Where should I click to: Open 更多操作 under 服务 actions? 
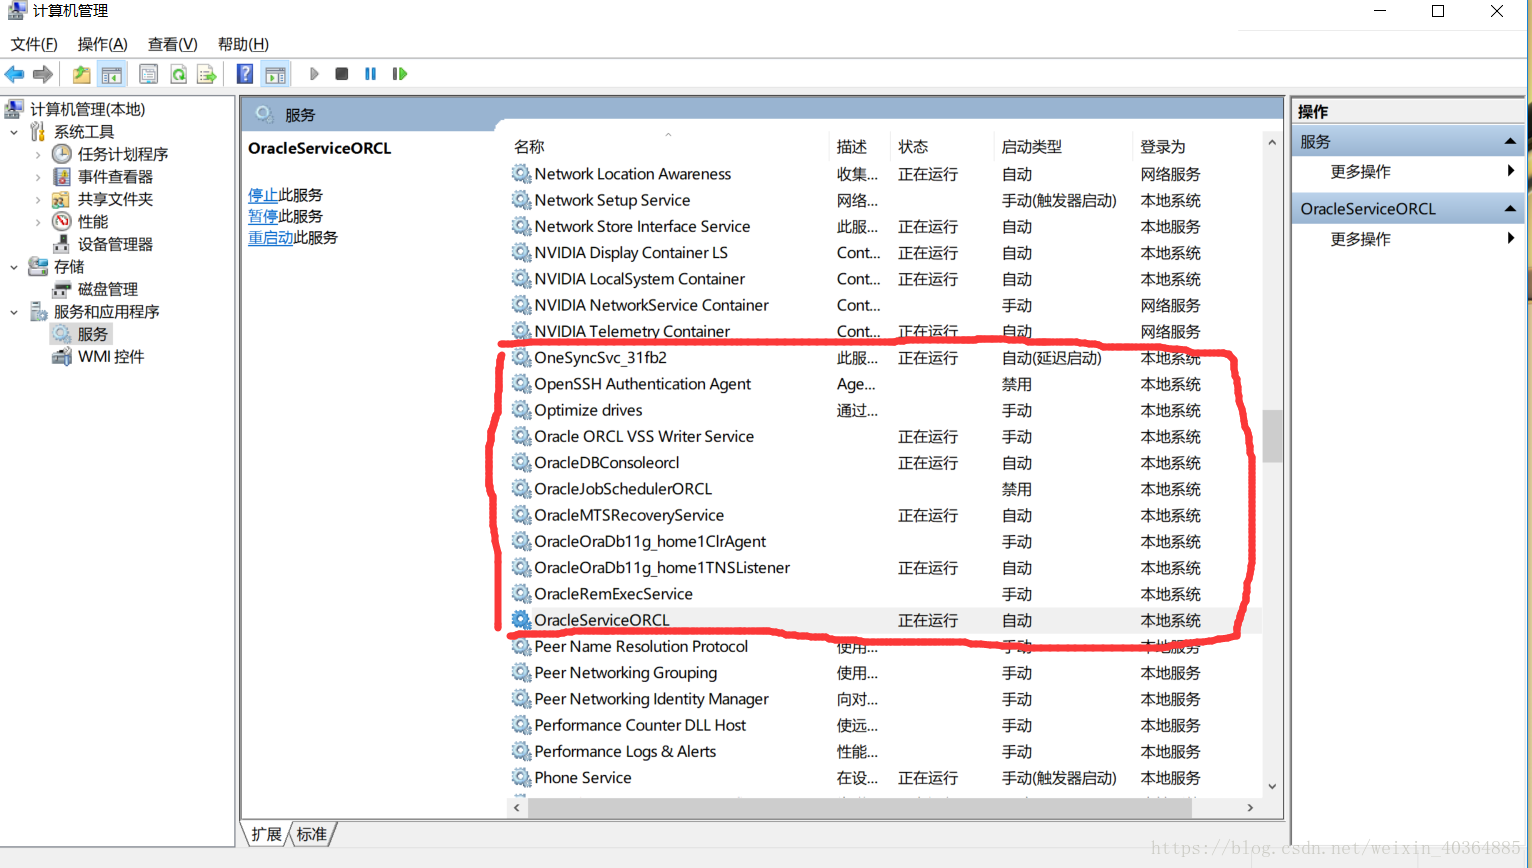pos(1361,172)
